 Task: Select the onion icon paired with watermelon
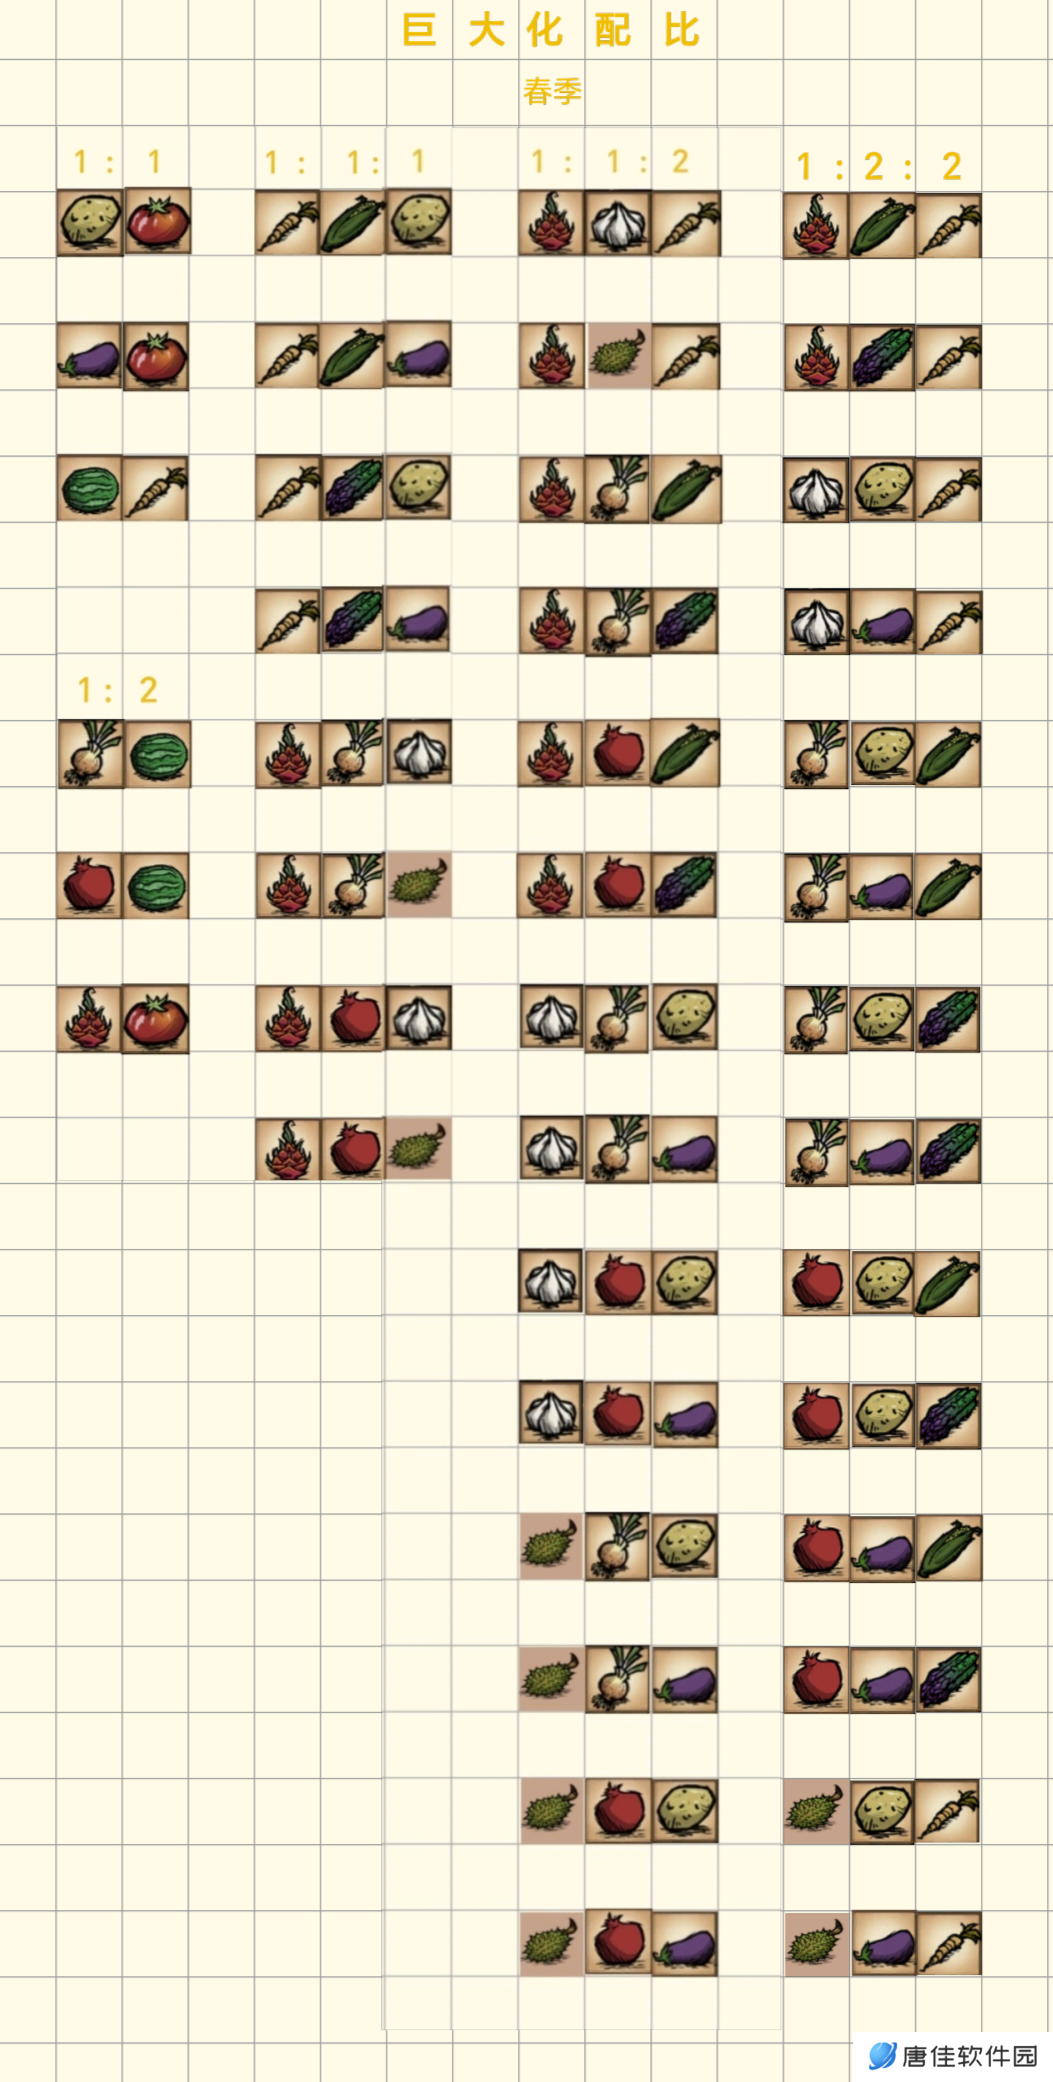tap(90, 754)
